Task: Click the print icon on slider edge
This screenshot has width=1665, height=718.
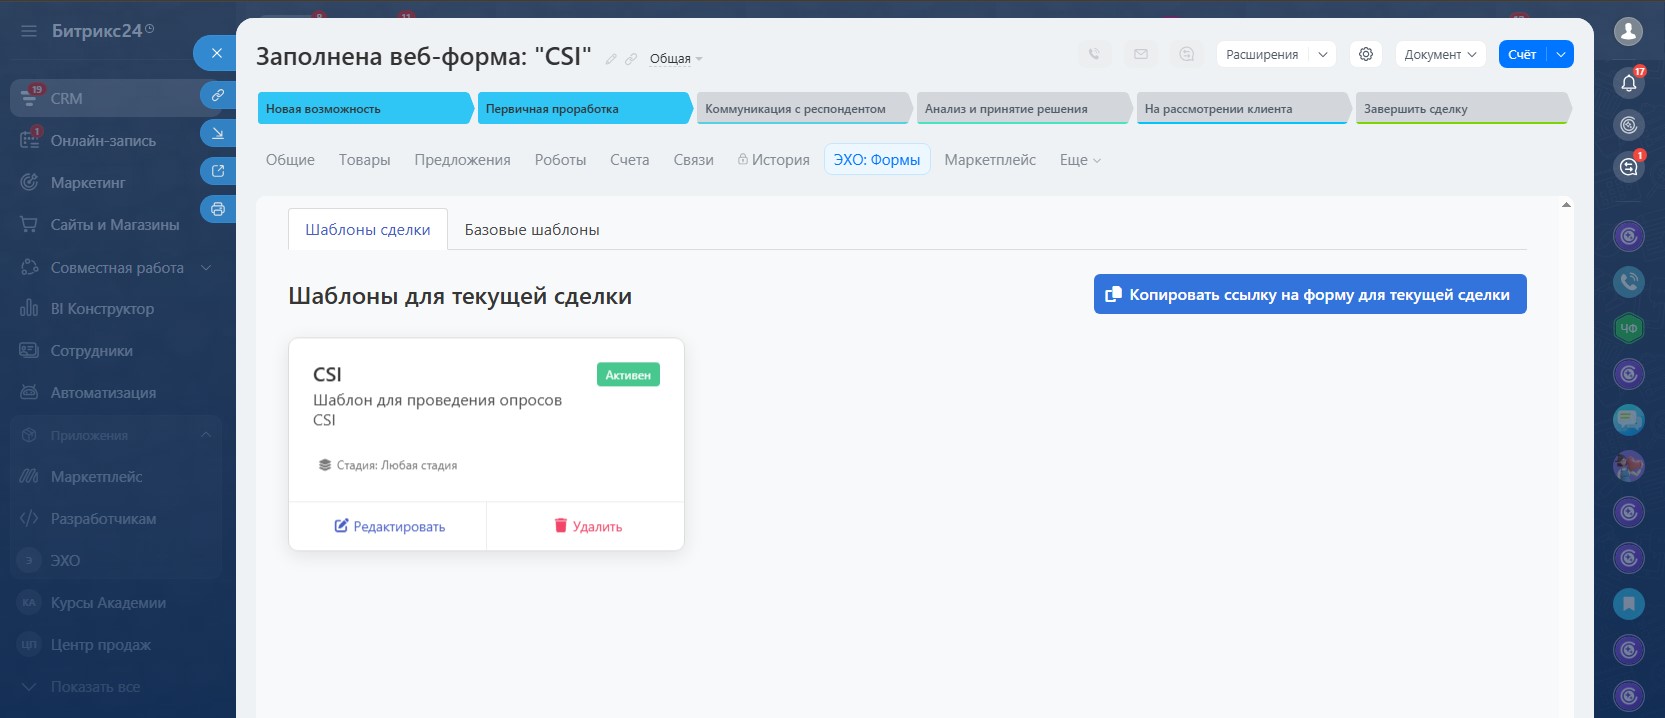Action: (x=218, y=209)
